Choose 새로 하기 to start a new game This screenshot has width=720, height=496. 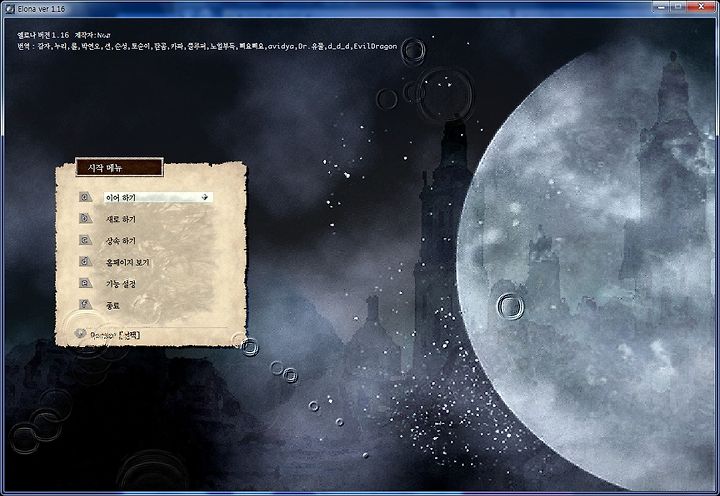point(121,220)
